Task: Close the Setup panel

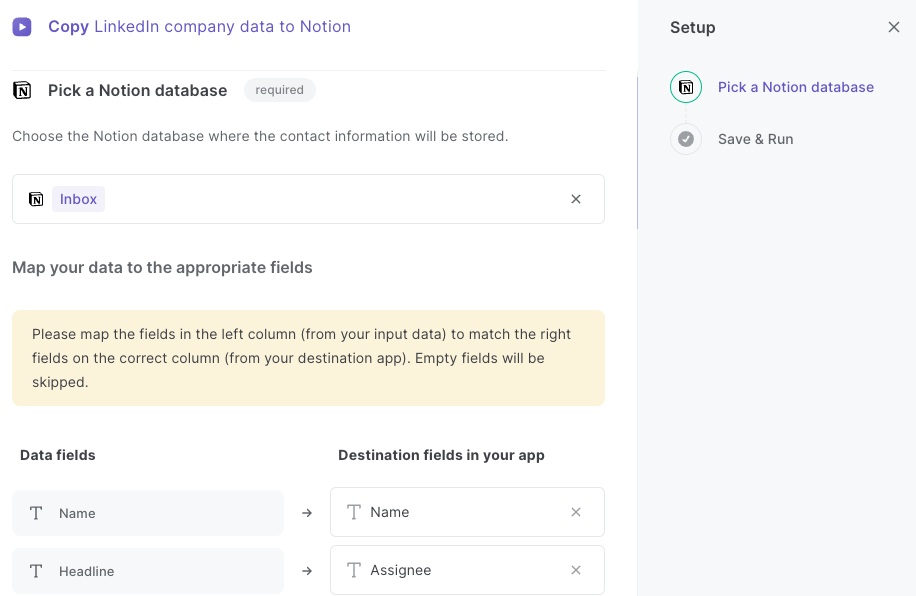Action: coord(894,27)
